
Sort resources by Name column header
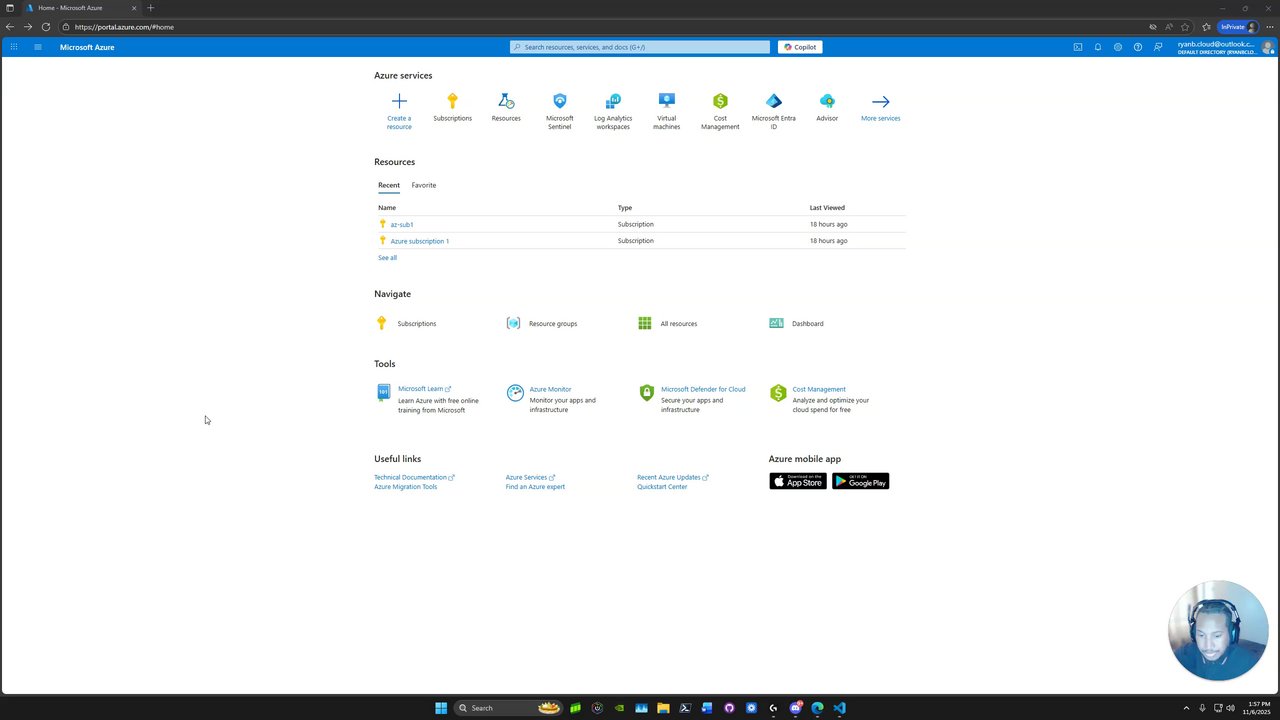pos(387,208)
